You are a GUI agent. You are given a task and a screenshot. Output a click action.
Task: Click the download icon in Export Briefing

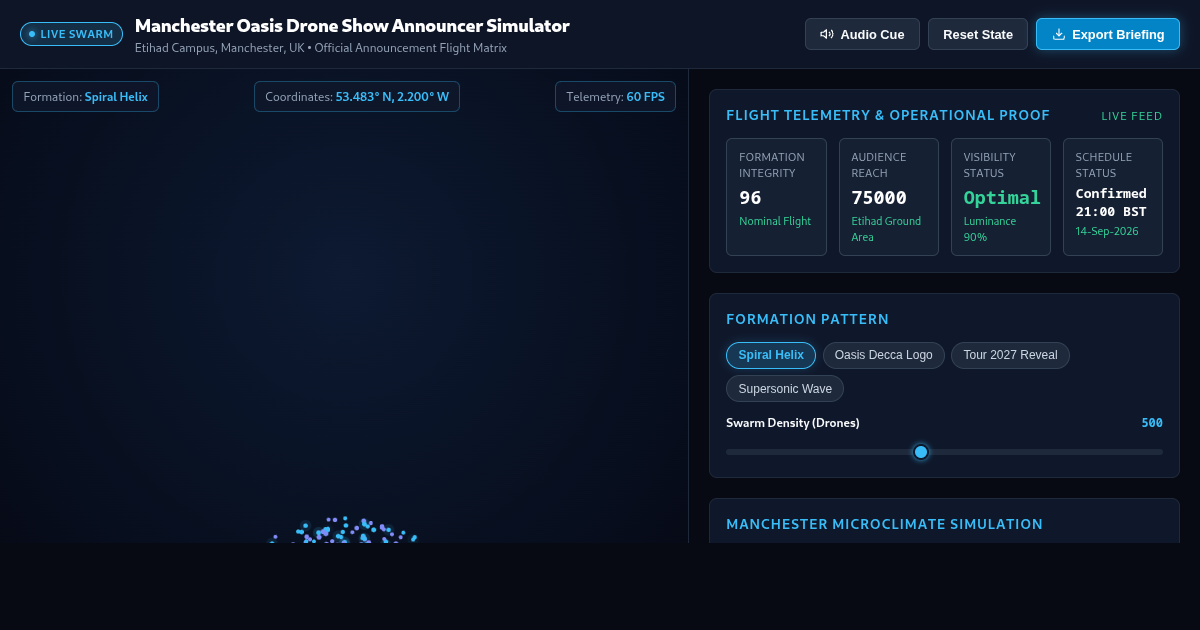coord(1059,34)
